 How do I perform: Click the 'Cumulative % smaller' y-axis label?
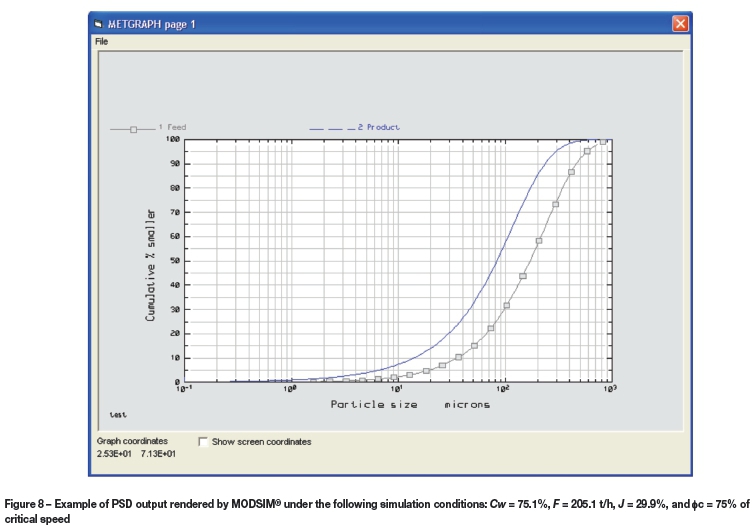(x=152, y=265)
